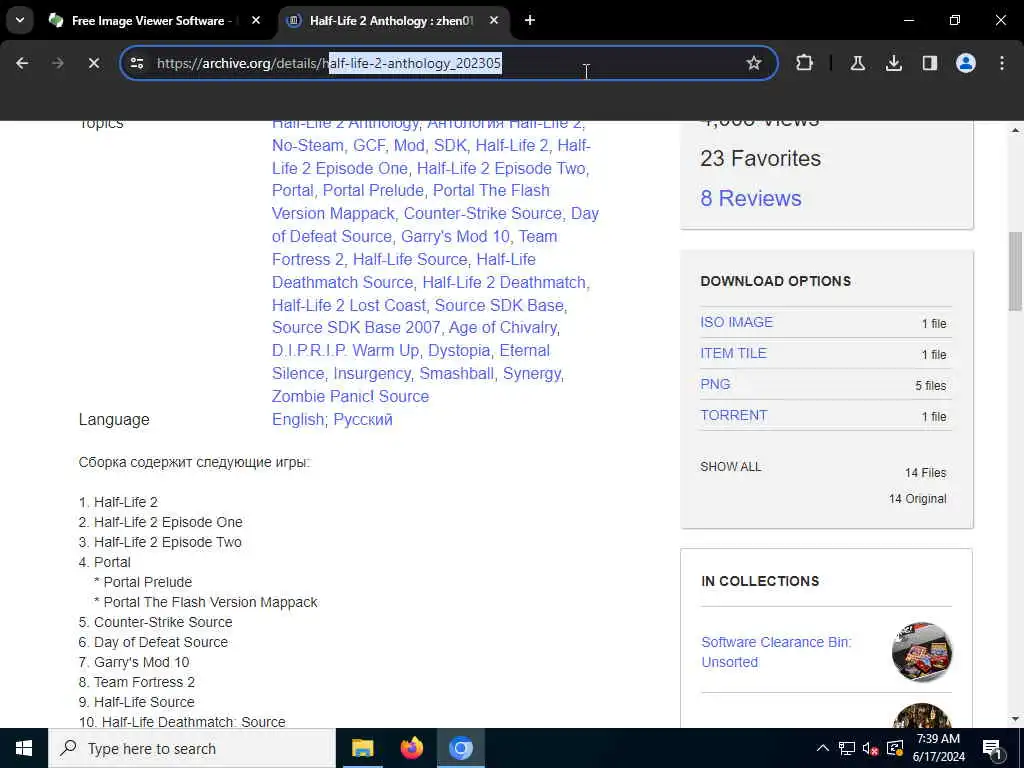Click the browser forward arrow
This screenshot has height=768, width=1024.
tap(58, 63)
